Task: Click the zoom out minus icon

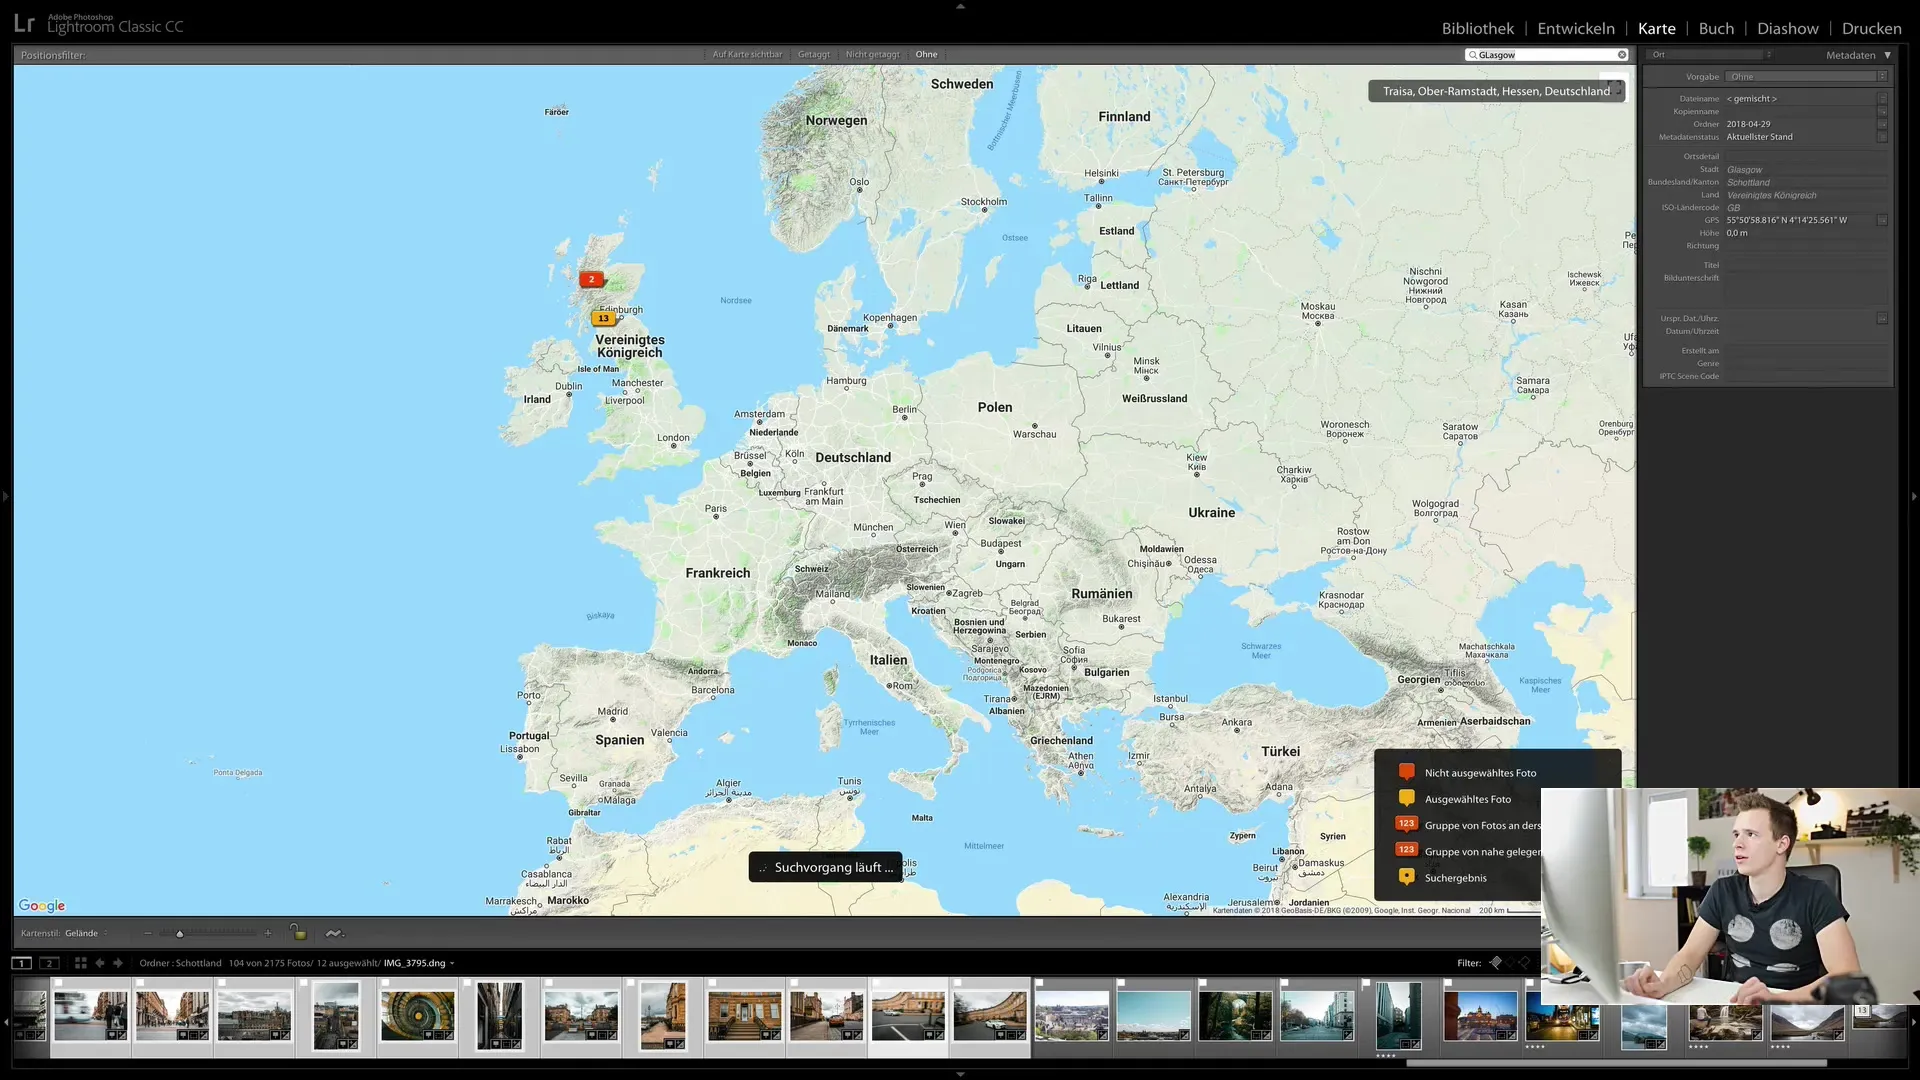Action: click(148, 933)
